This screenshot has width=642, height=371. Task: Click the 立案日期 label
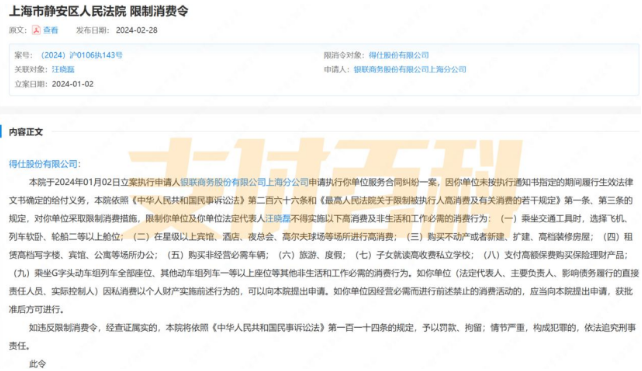coord(30,84)
